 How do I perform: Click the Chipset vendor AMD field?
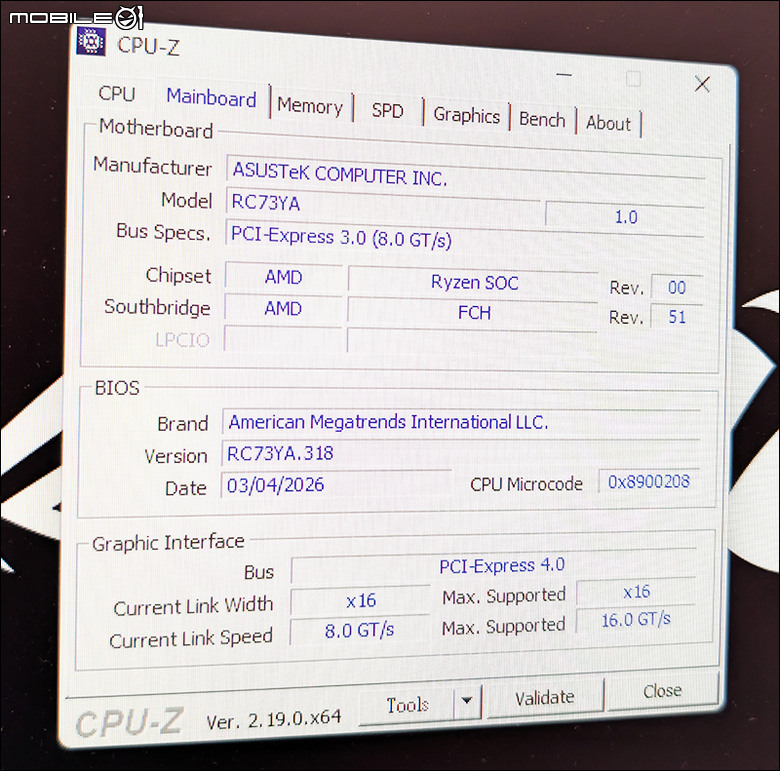(284, 277)
